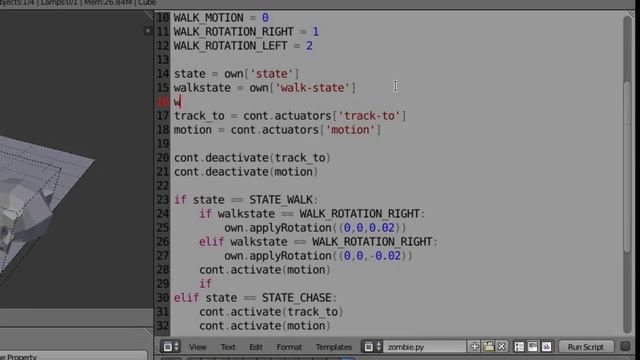
Task: Click 'motion = cont.actuators['motion']' line
Action: pos(278,130)
